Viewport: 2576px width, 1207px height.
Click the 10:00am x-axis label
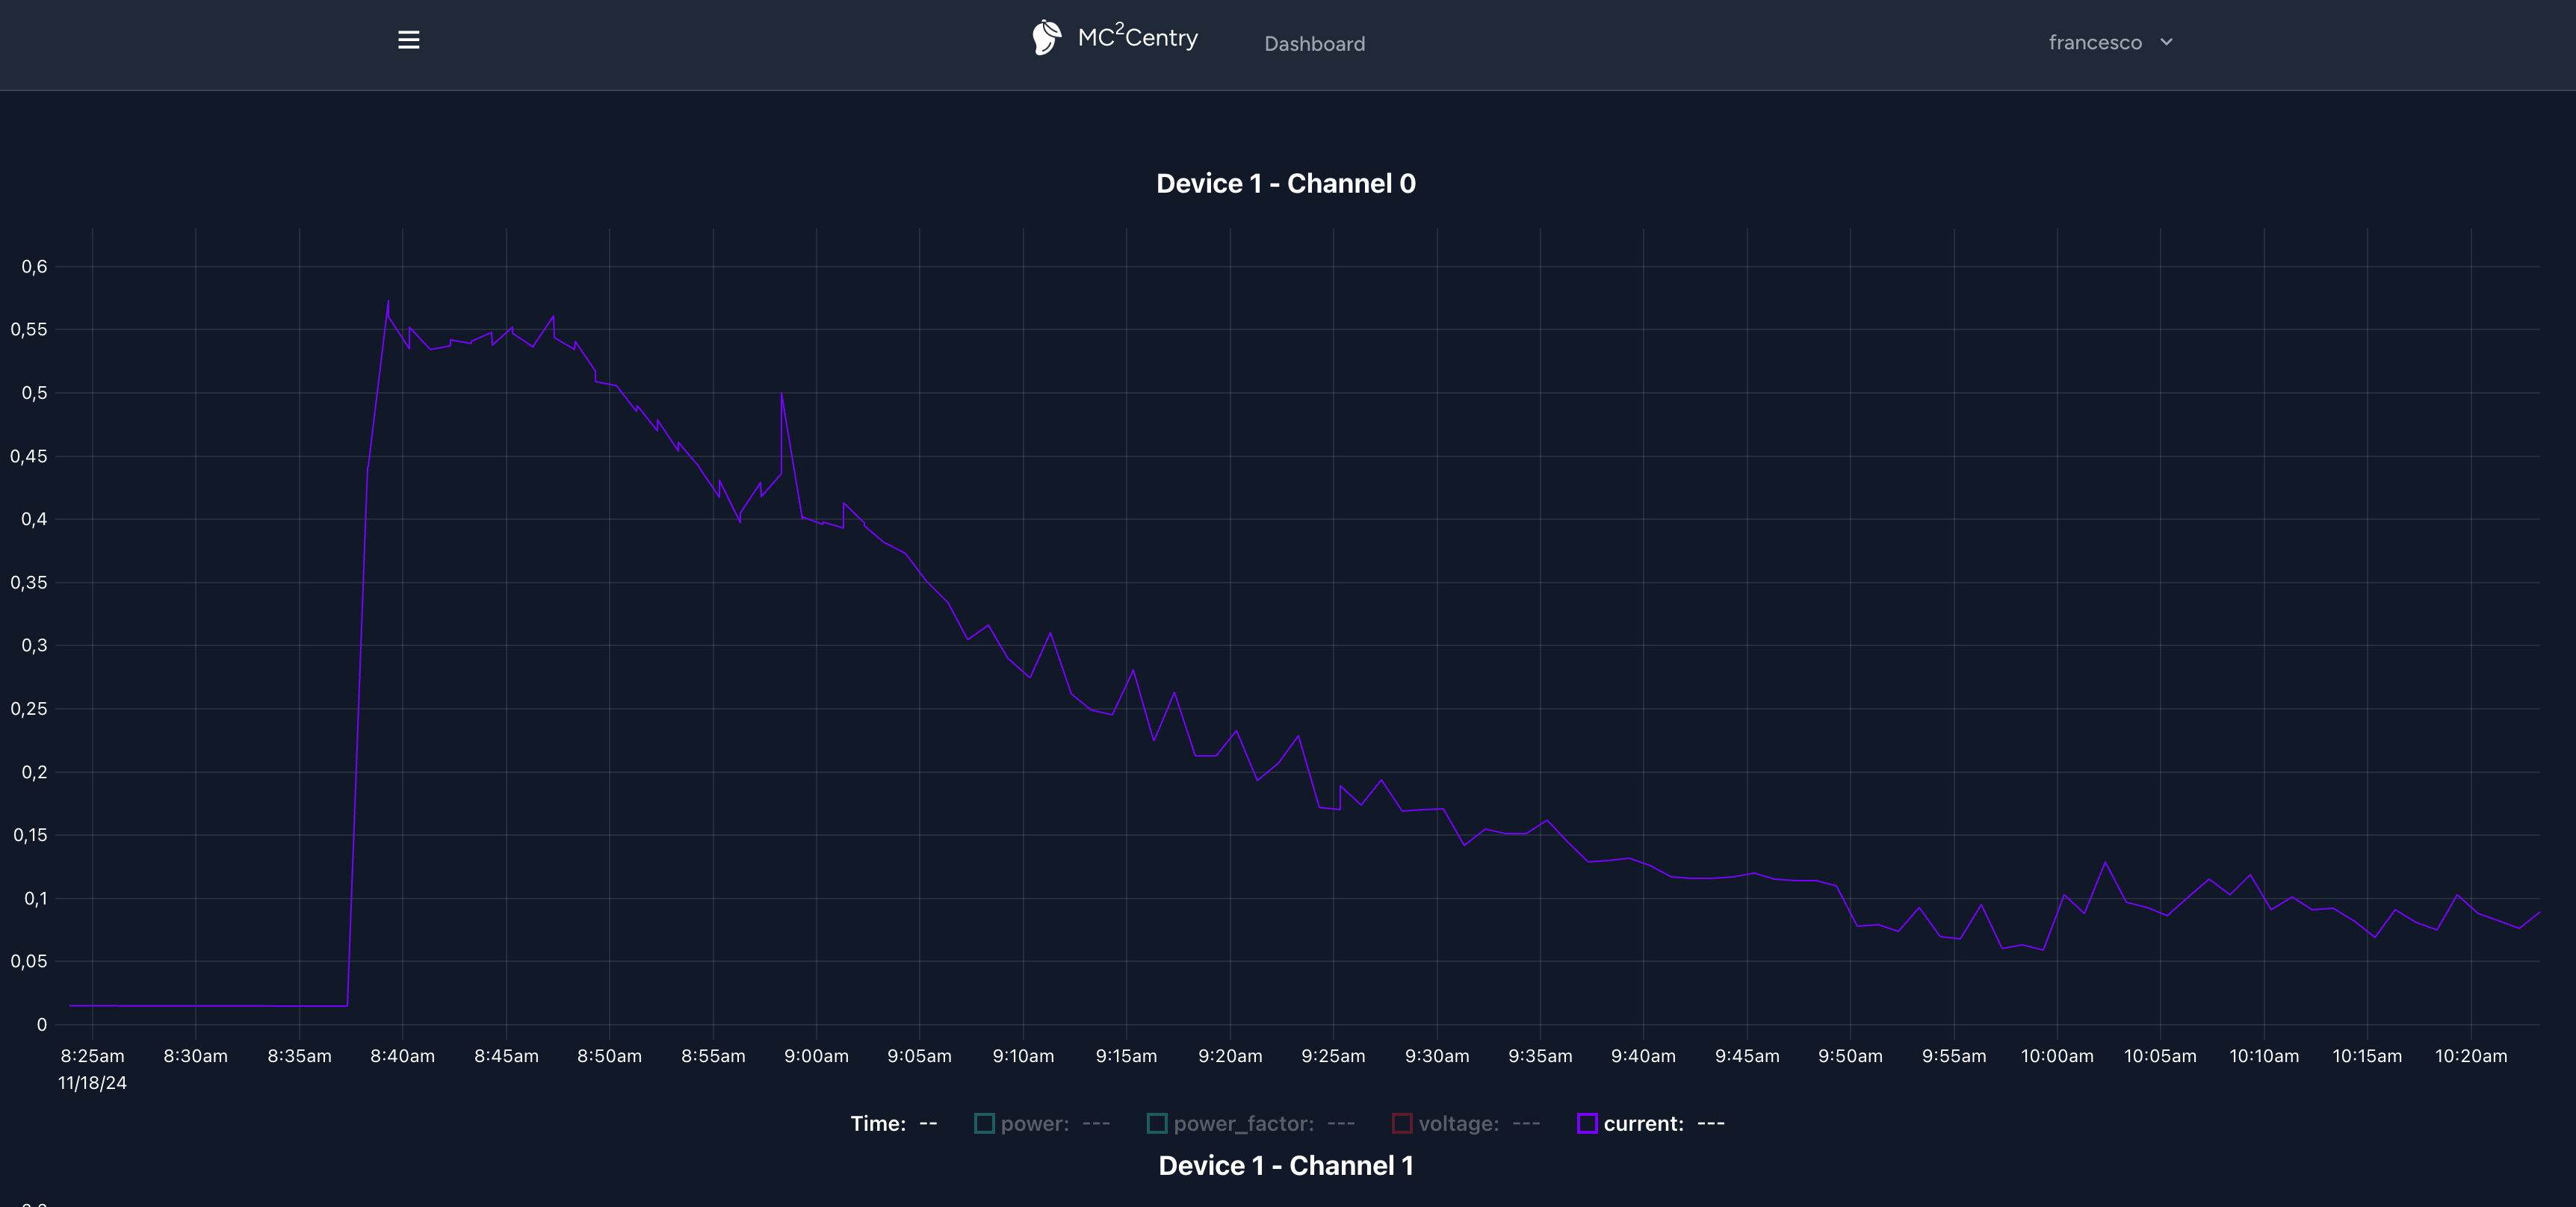[x=2057, y=1056]
